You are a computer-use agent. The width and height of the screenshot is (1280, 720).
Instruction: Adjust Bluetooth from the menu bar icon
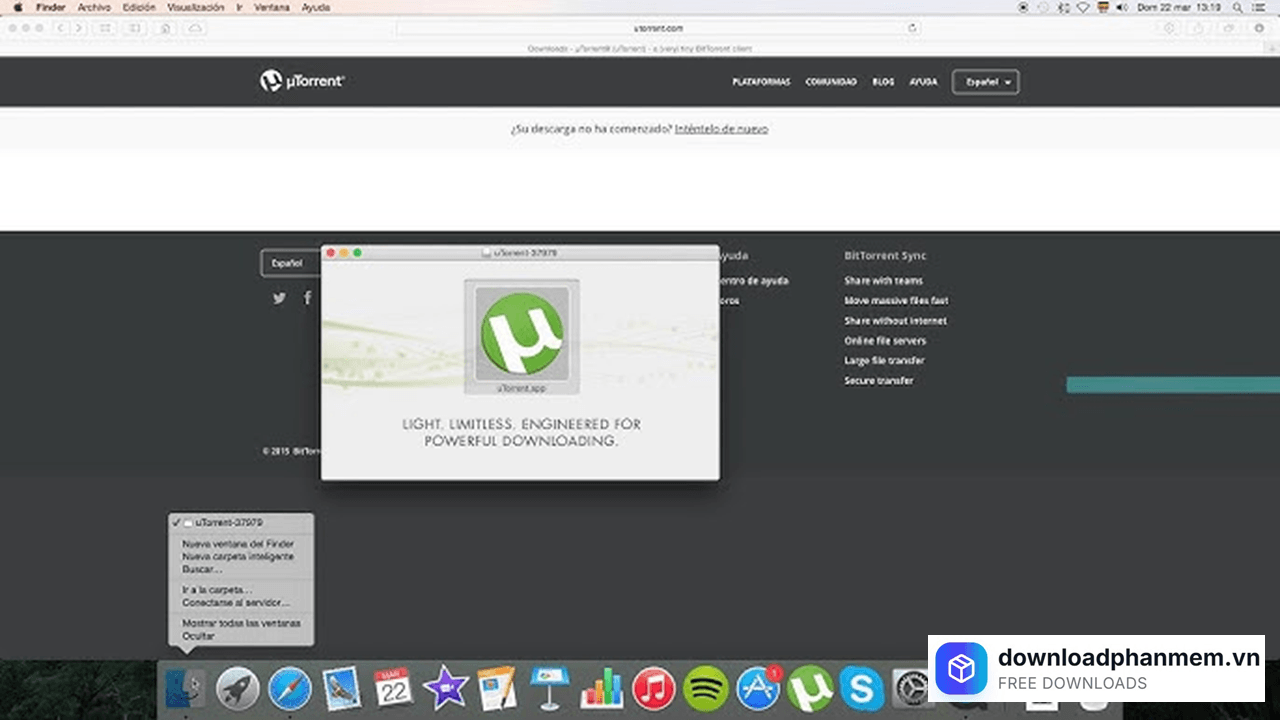[x=1062, y=7]
